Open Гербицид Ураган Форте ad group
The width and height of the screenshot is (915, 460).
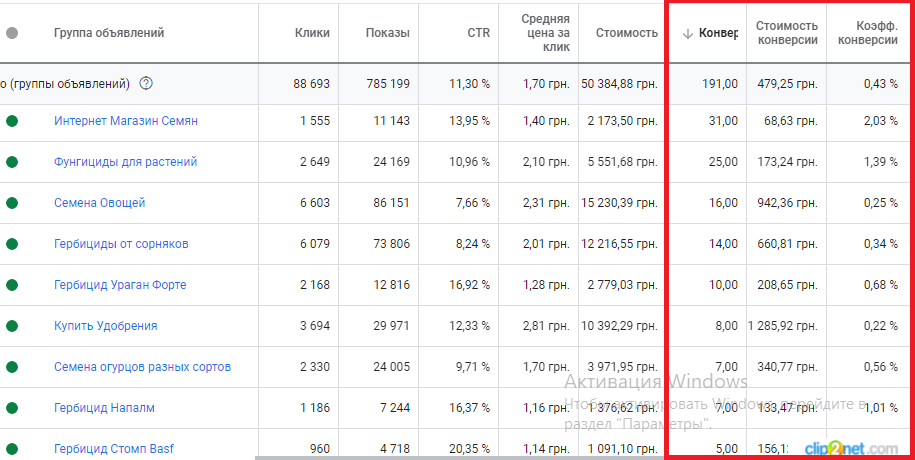tap(120, 285)
